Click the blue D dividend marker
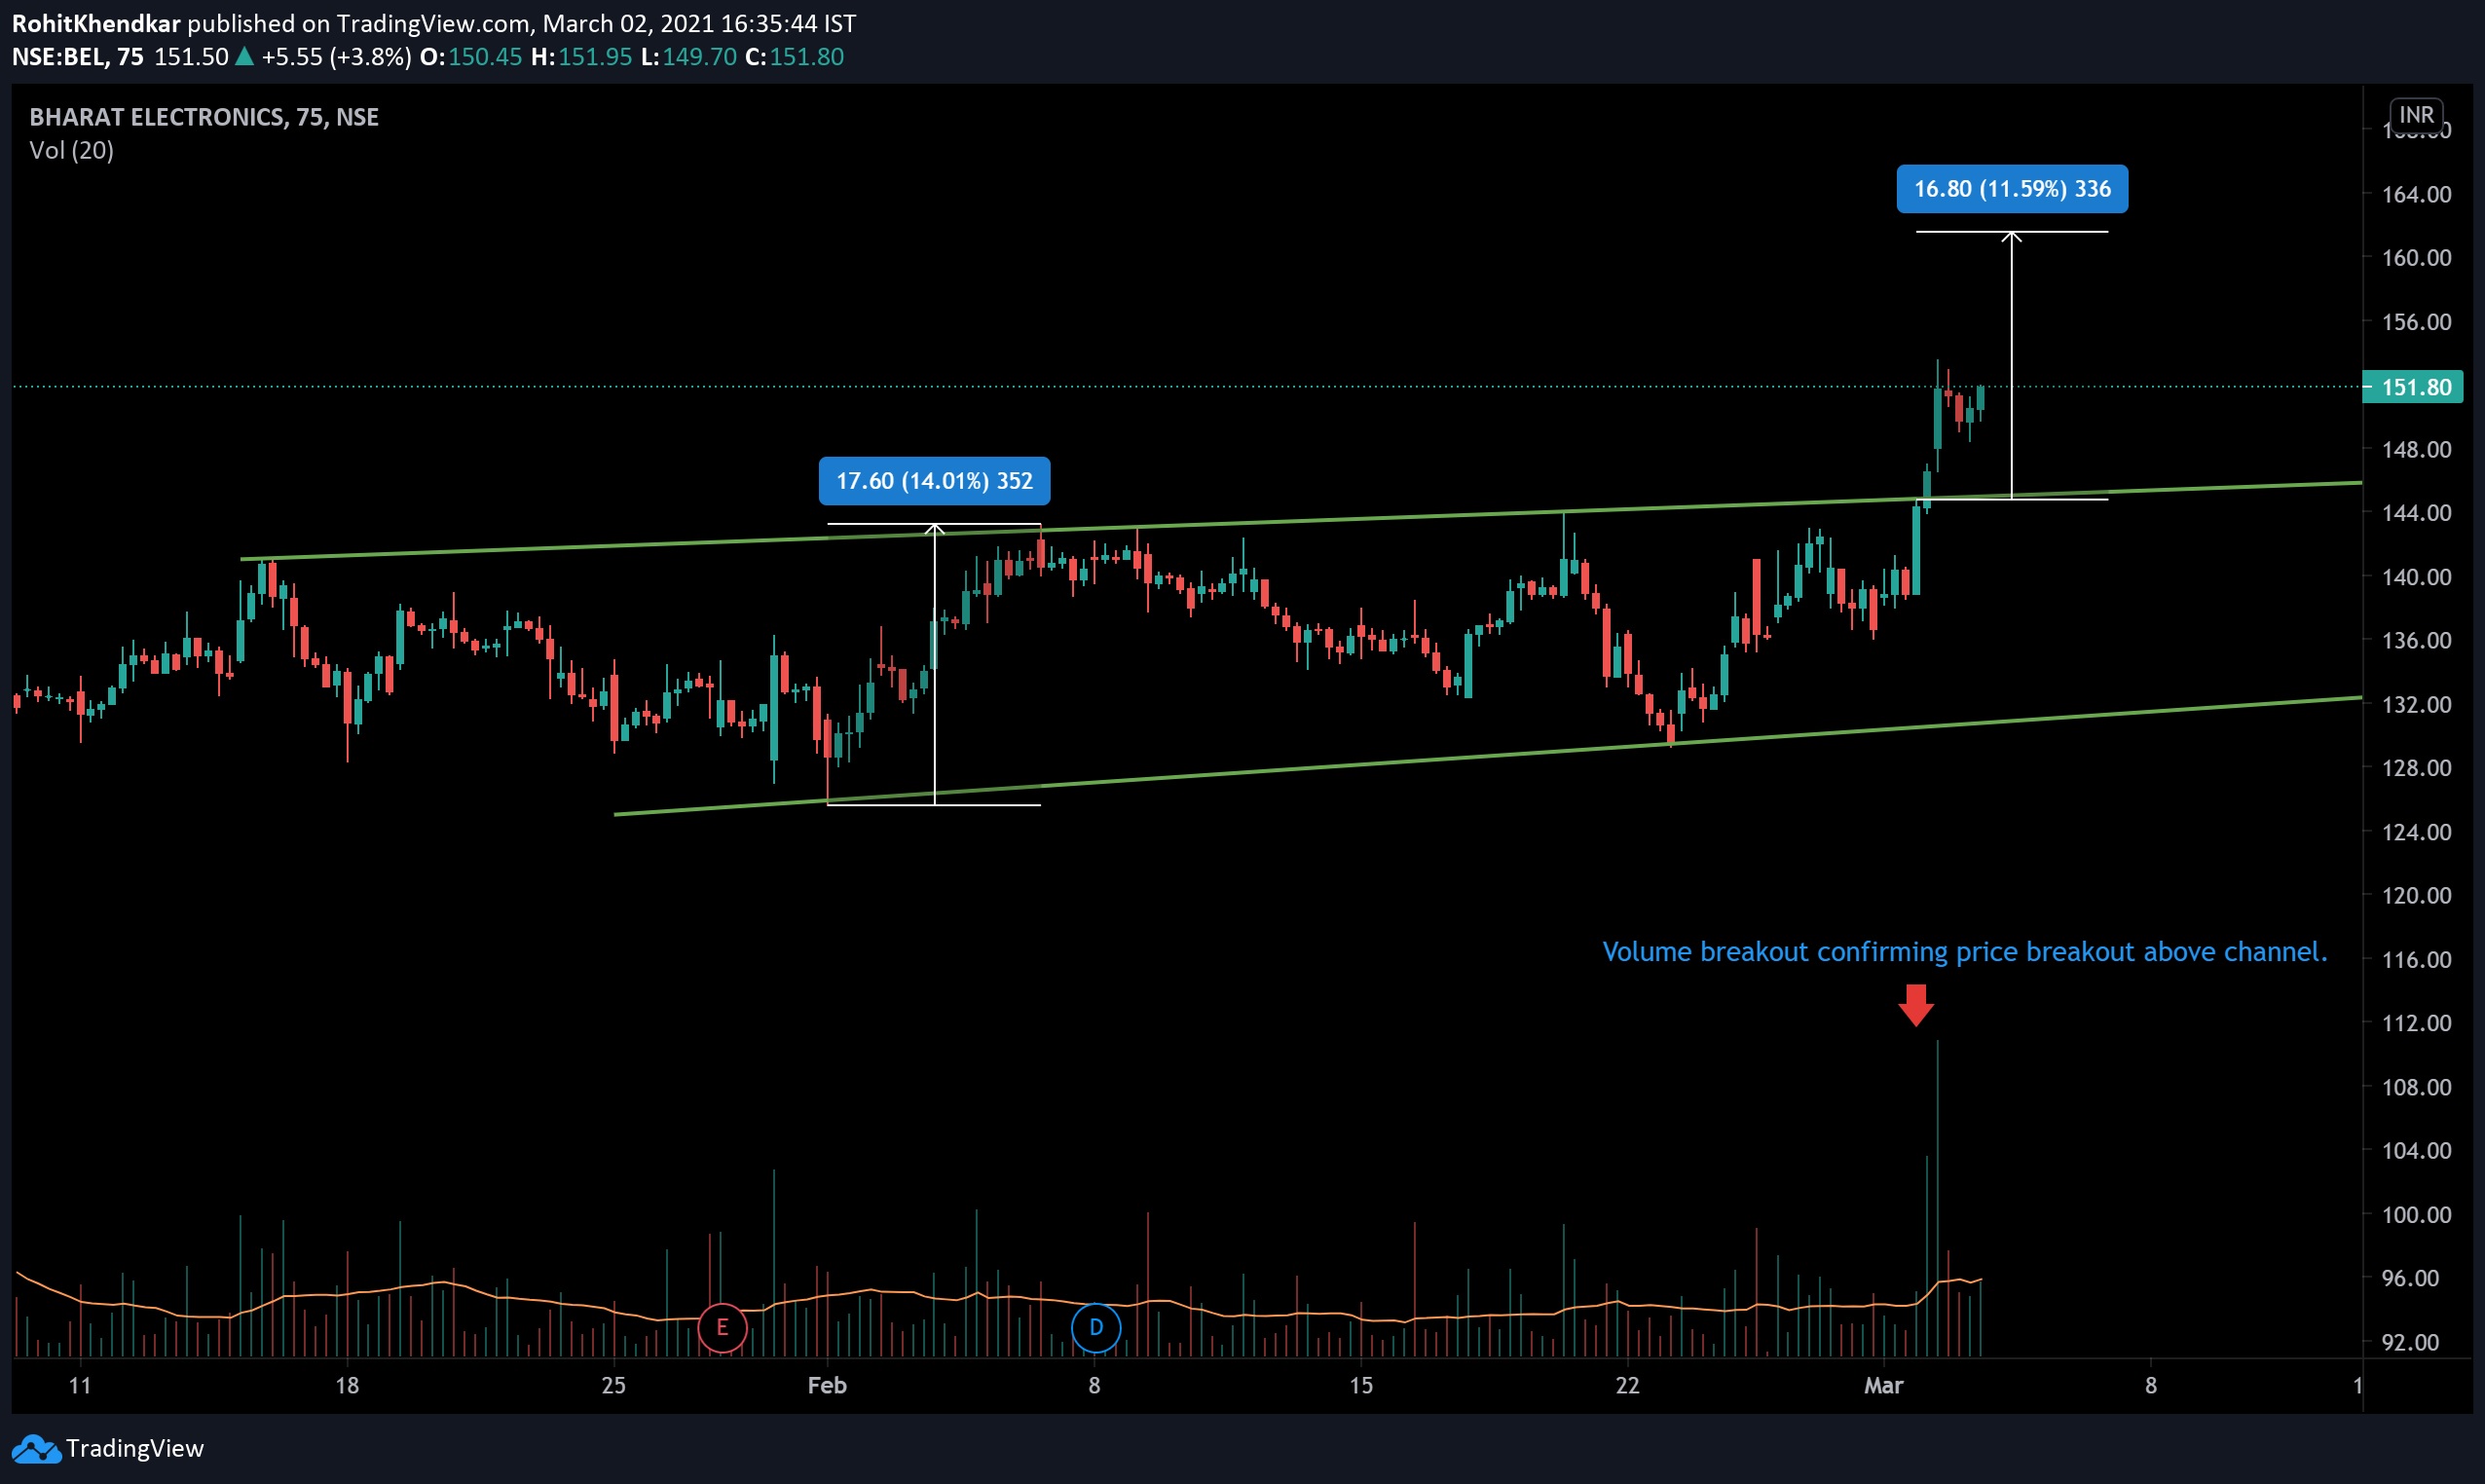Screen dimensions: 2485x1484 coord(1096,1327)
